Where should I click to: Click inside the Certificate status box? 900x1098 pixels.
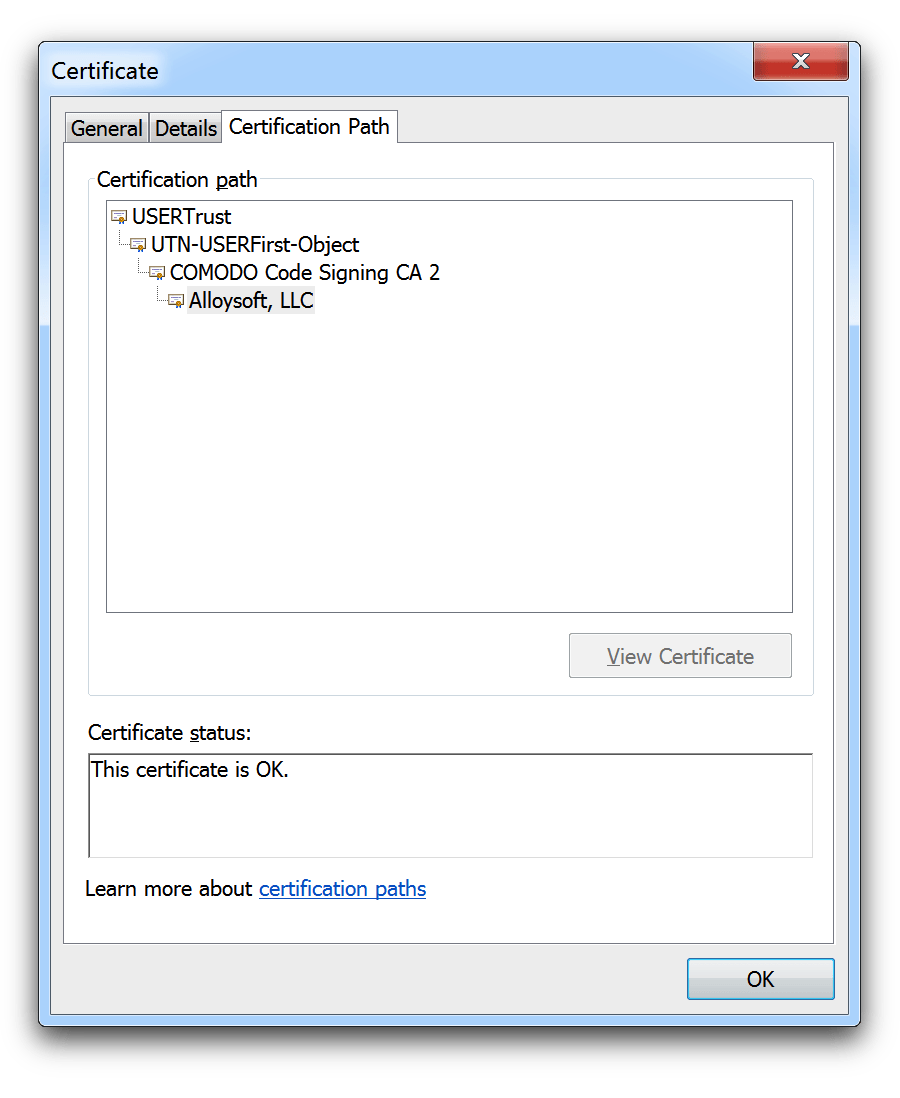click(450, 806)
